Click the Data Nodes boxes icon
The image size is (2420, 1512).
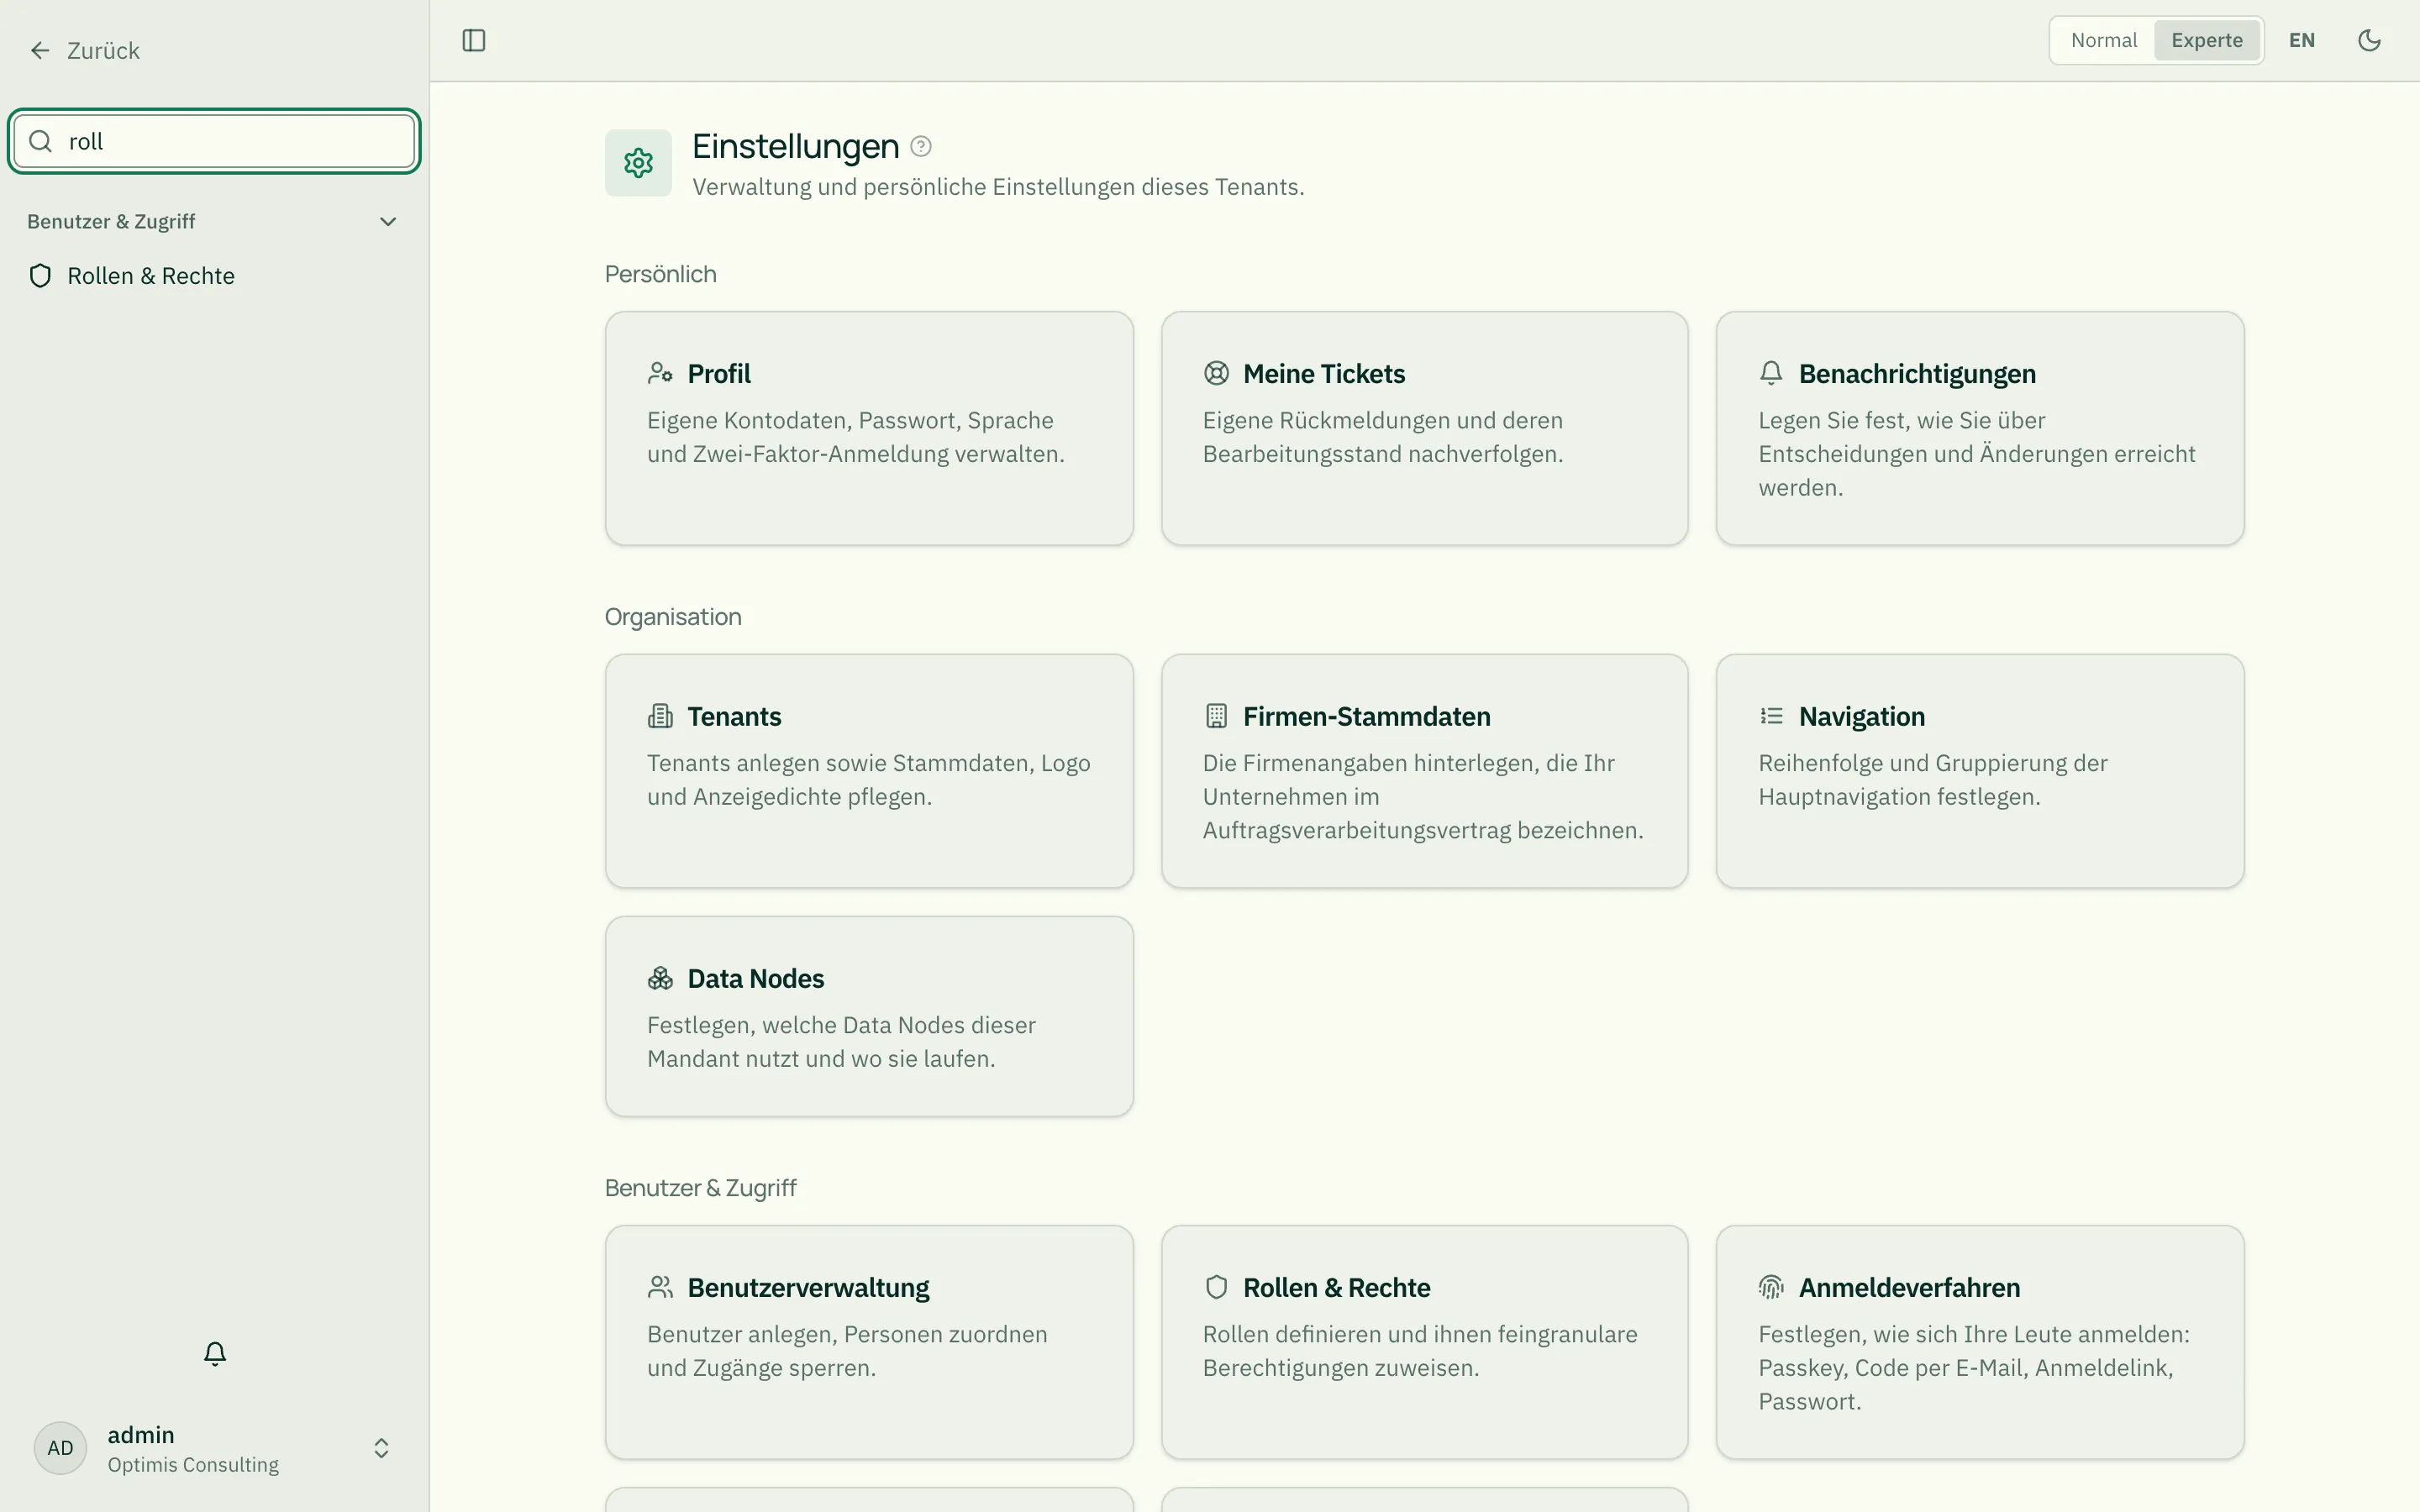pos(660,978)
